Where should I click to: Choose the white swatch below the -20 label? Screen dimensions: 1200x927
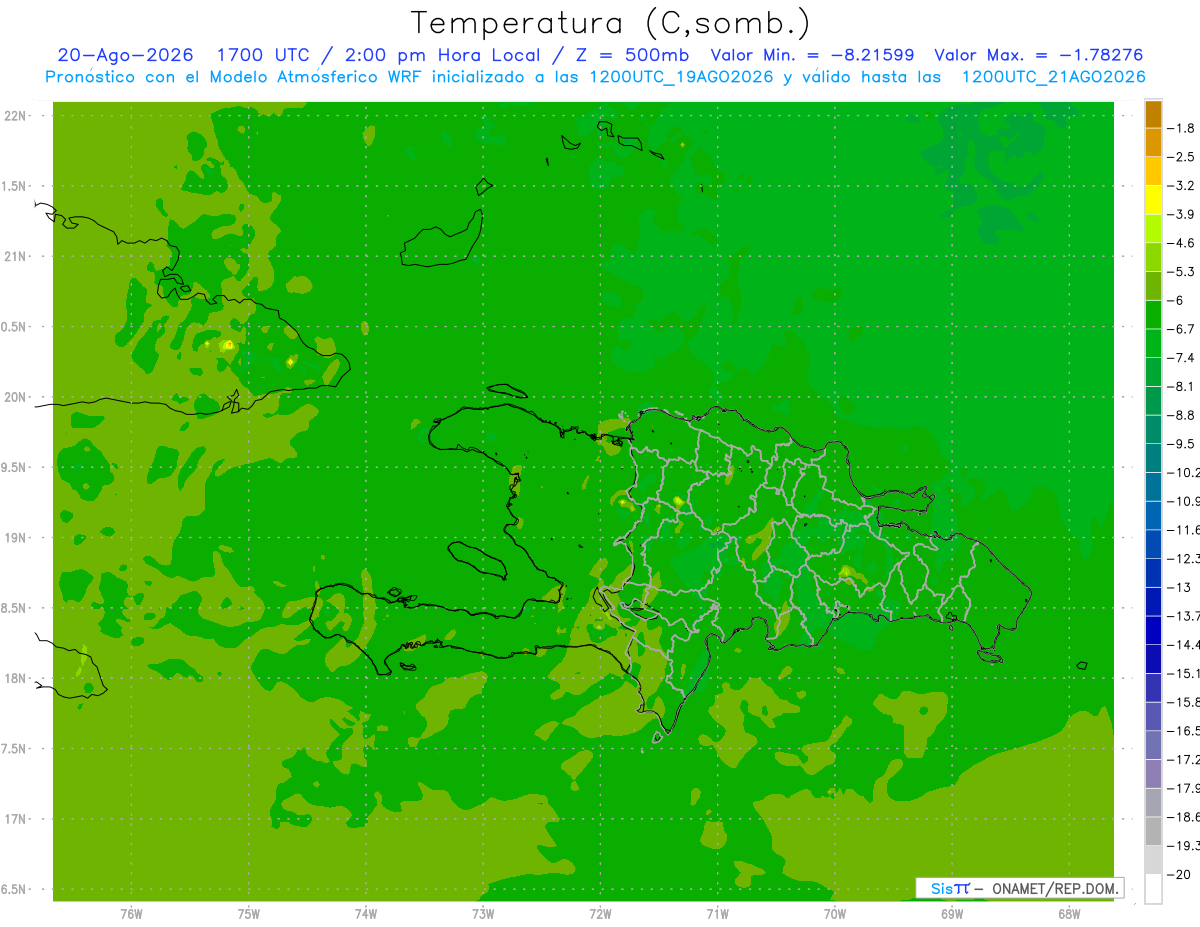click(x=1153, y=889)
